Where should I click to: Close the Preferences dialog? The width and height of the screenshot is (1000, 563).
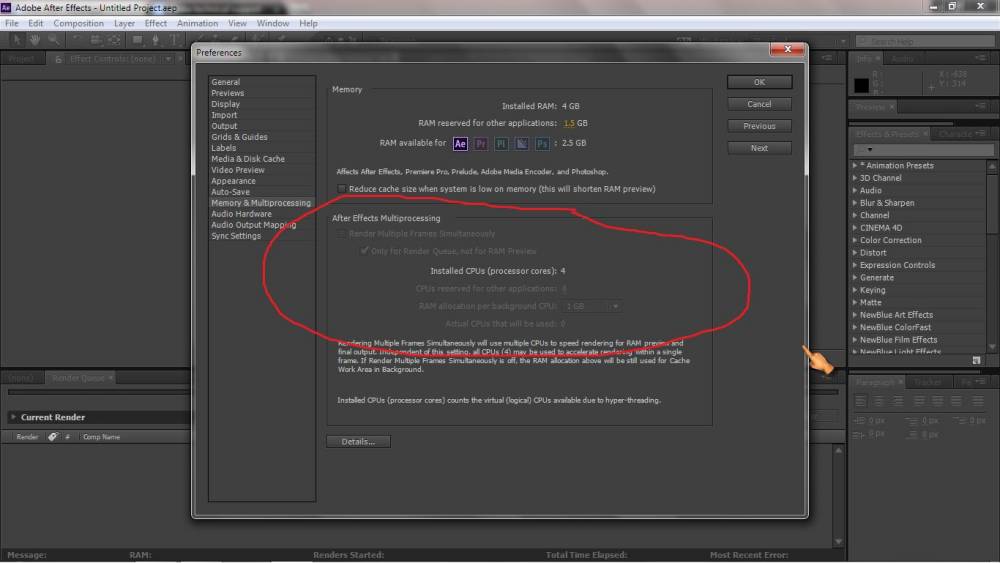click(x=787, y=49)
